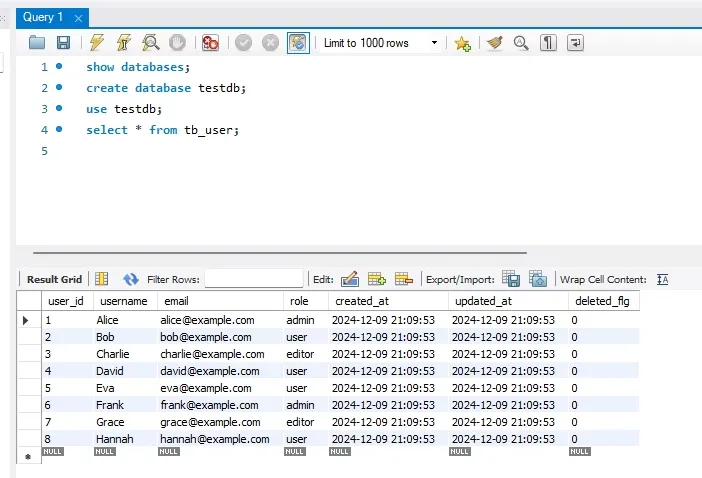Export the recordset to an external file
The image size is (702, 478).
tap(510, 279)
